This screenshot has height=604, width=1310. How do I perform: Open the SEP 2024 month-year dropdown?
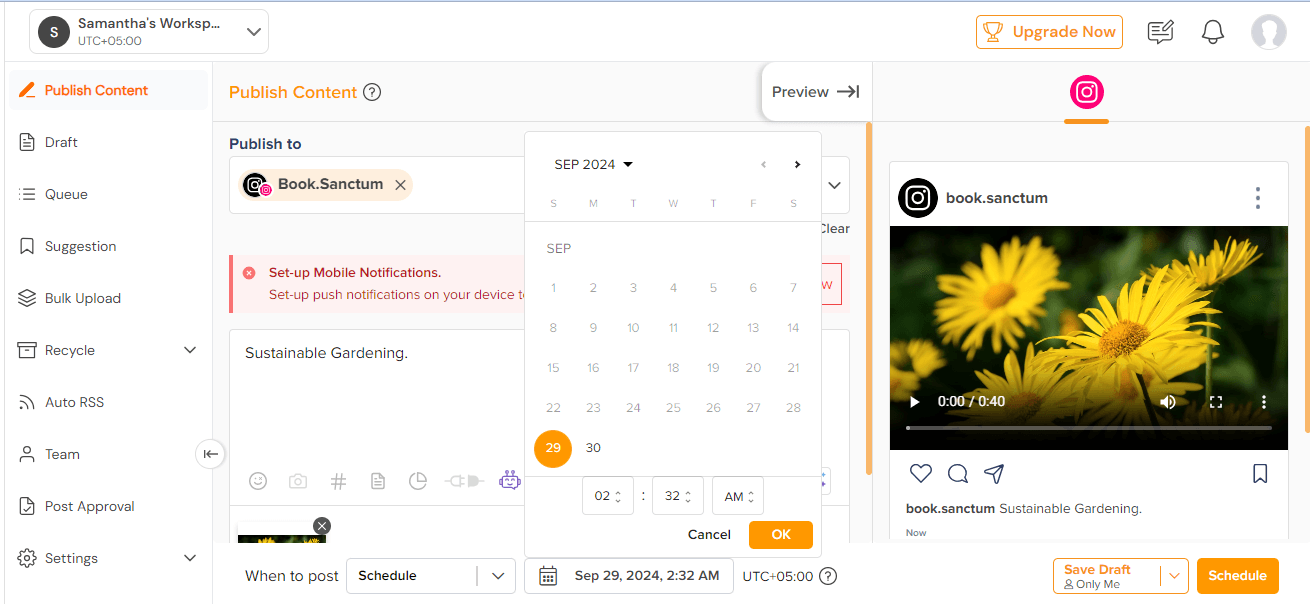594,164
